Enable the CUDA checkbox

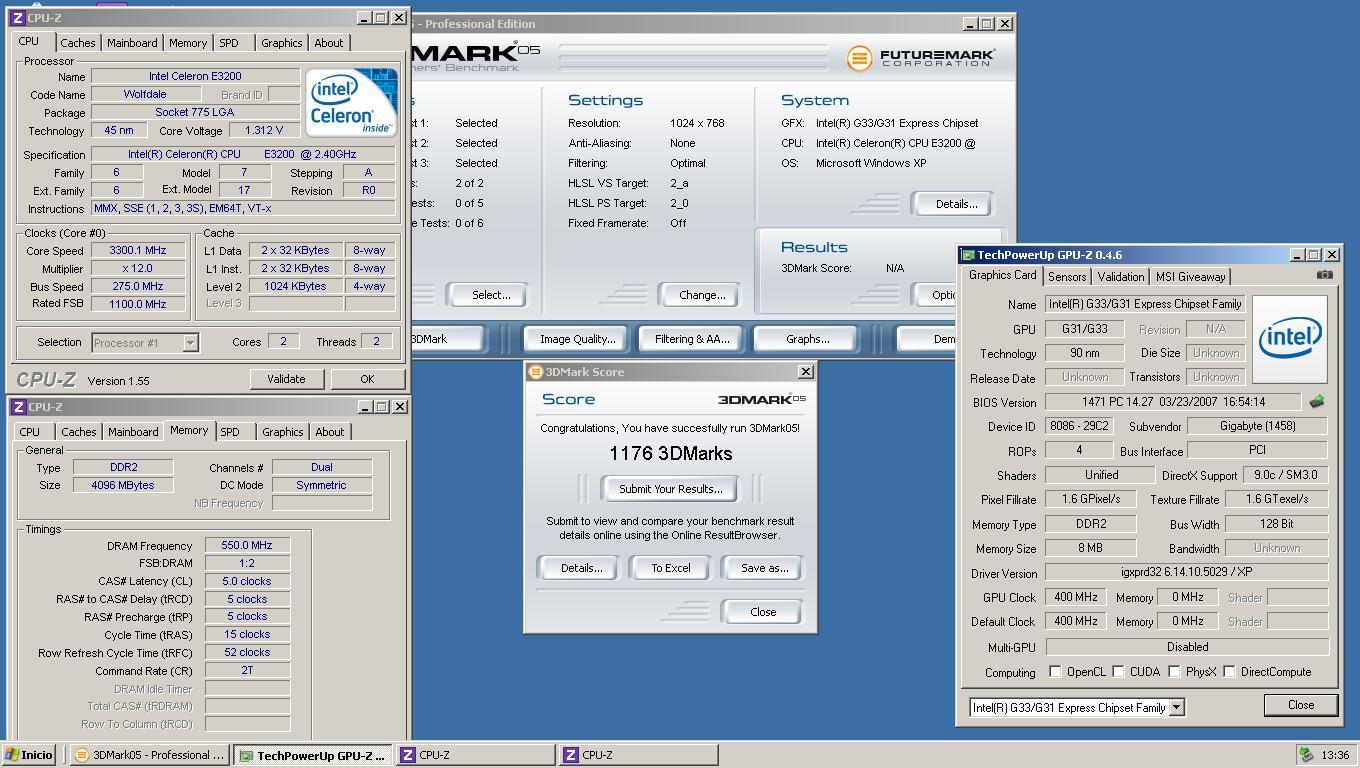(x=1119, y=672)
